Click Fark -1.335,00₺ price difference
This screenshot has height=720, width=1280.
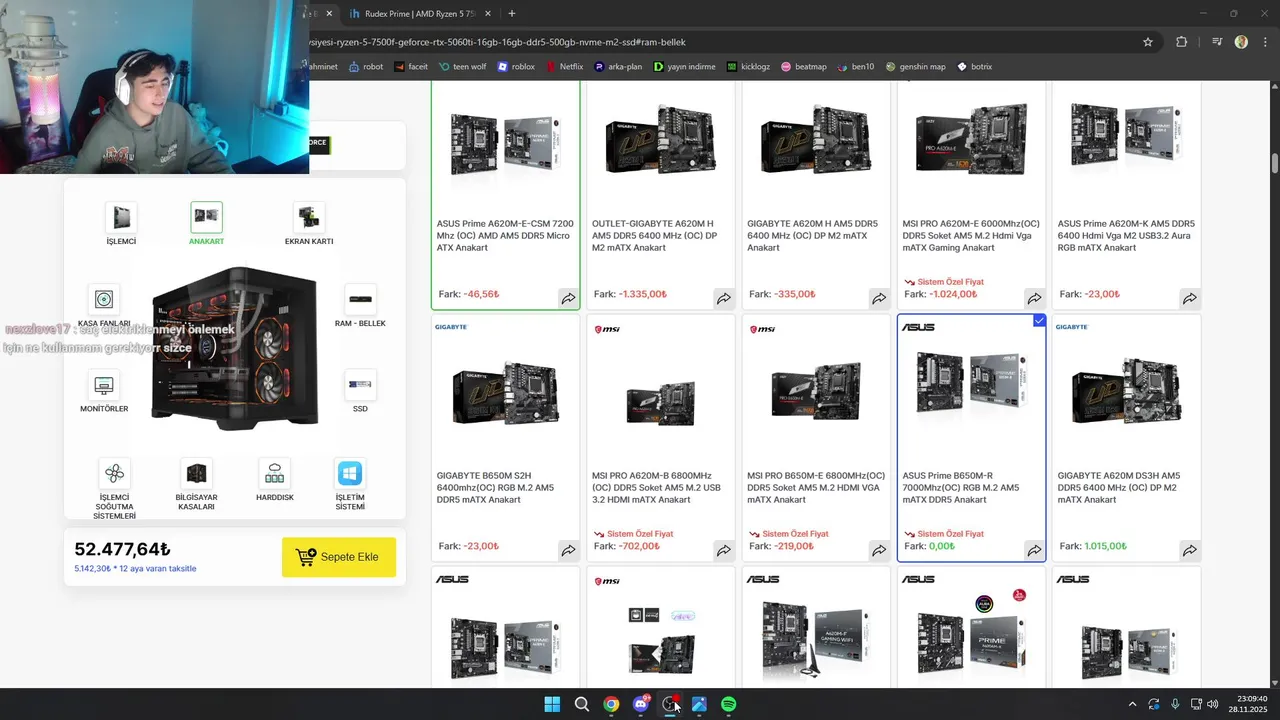click(630, 295)
